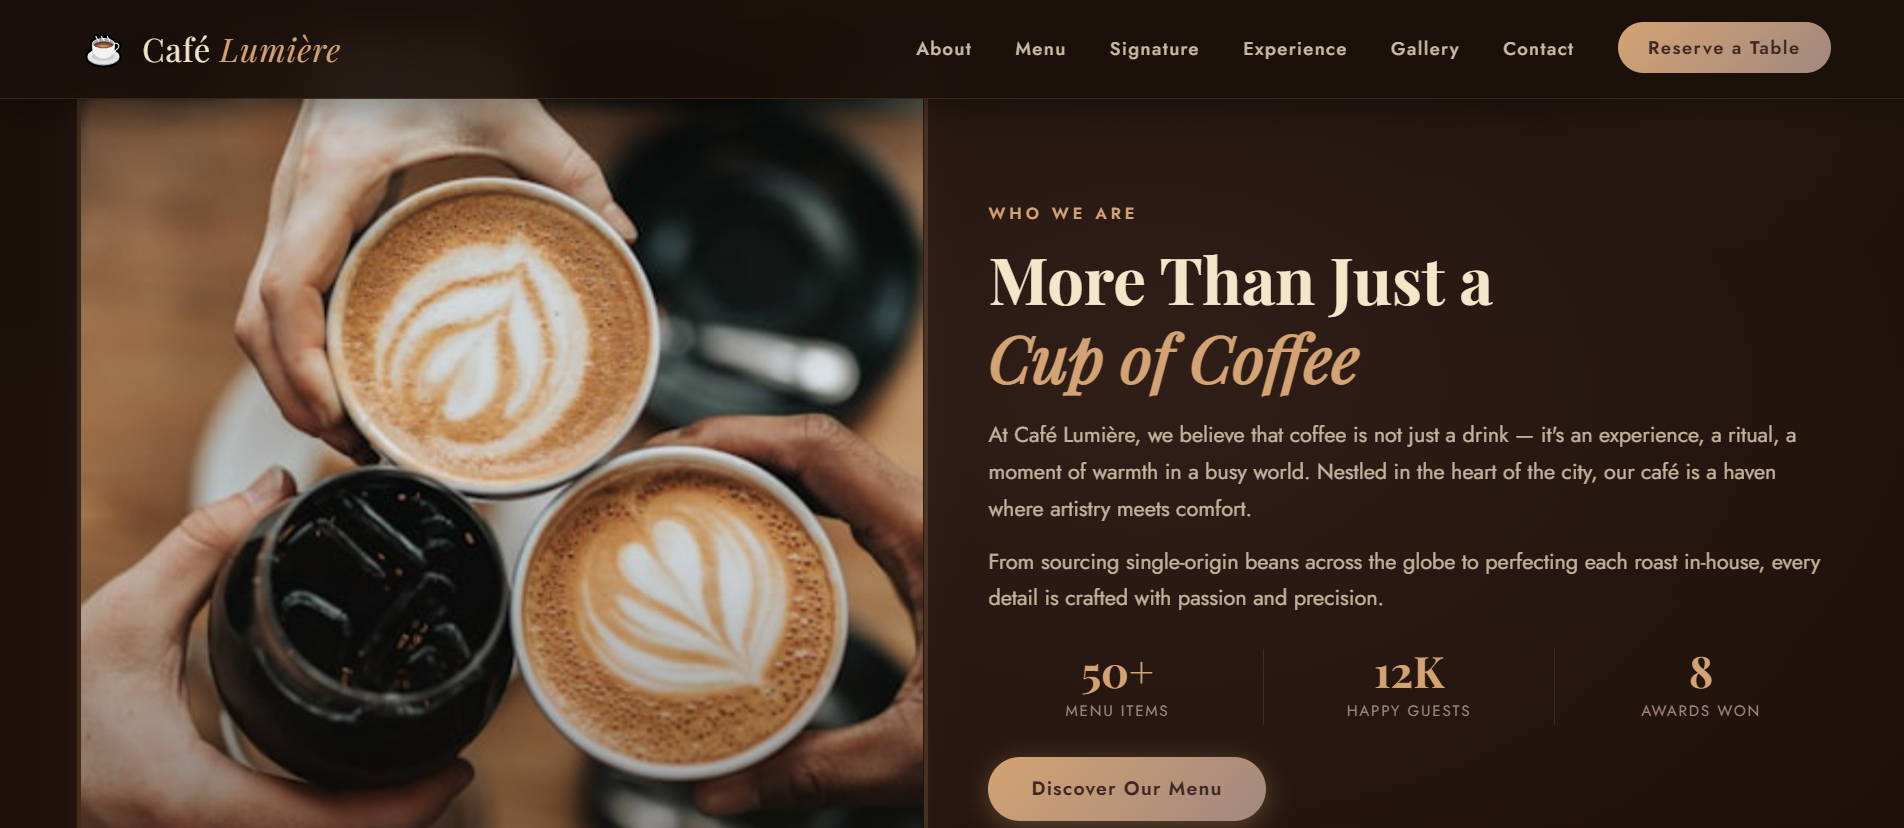Open the Menu nav item
This screenshot has height=828, width=1904.
(x=1040, y=49)
